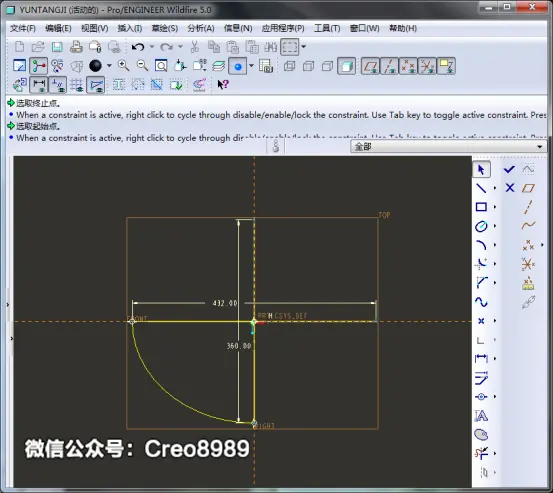Click the Text tool in sketcher
The image size is (553, 493).
coord(481,416)
